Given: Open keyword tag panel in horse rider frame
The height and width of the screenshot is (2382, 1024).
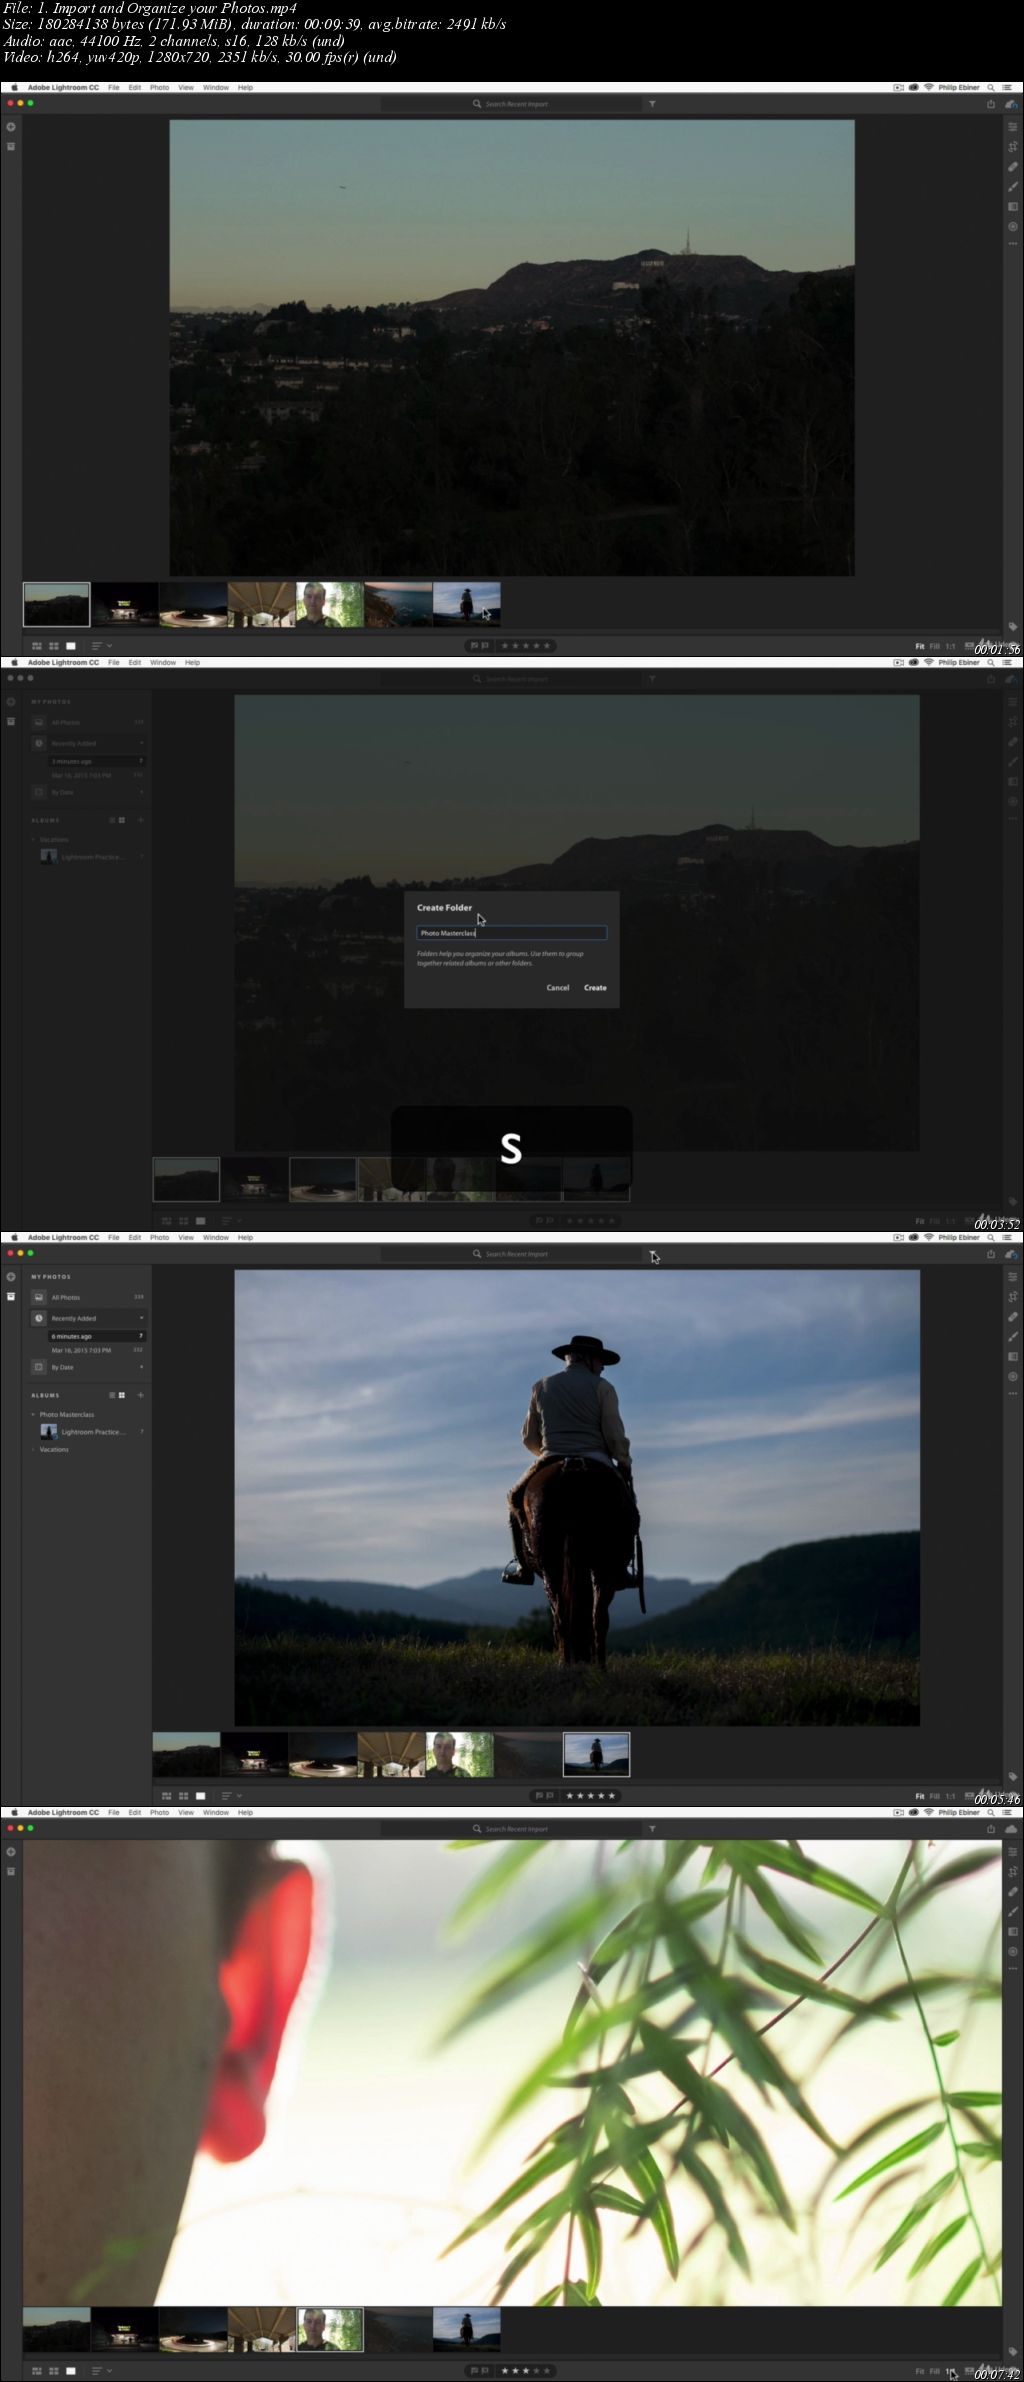Looking at the screenshot, I should [x=1012, y=1777].
